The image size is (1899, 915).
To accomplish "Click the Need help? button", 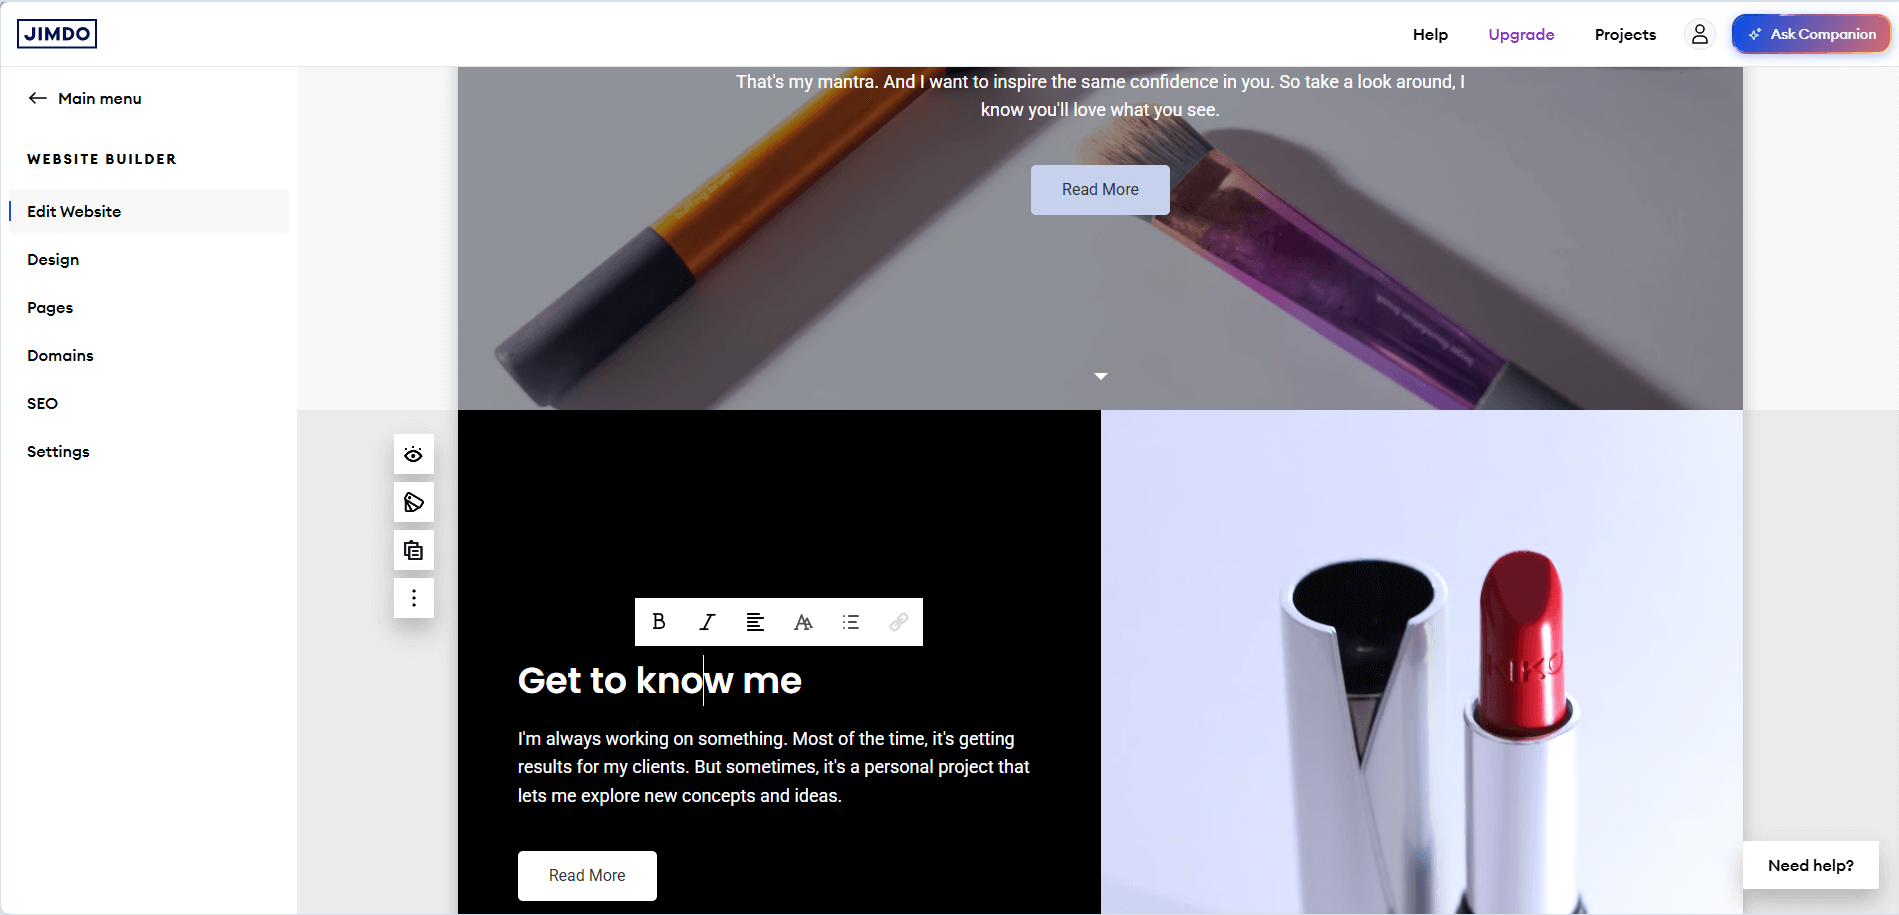I will point(1811,865).
